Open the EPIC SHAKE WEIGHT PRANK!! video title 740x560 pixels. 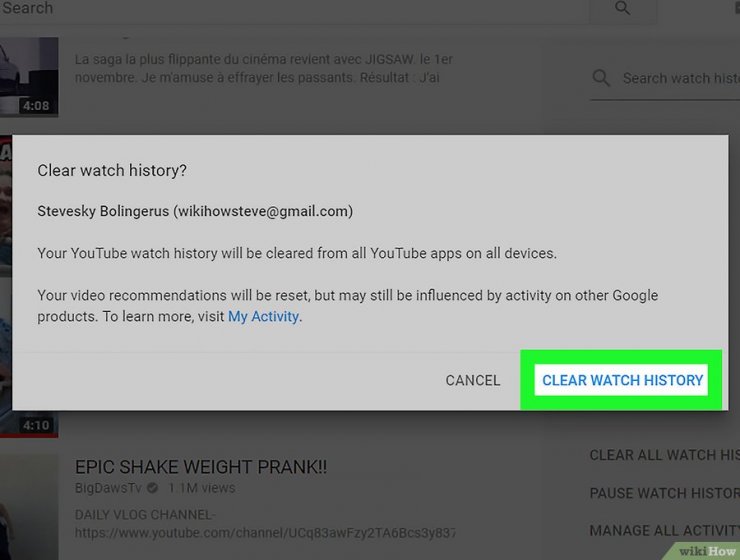pyautogui.click(x=201, y=467)
